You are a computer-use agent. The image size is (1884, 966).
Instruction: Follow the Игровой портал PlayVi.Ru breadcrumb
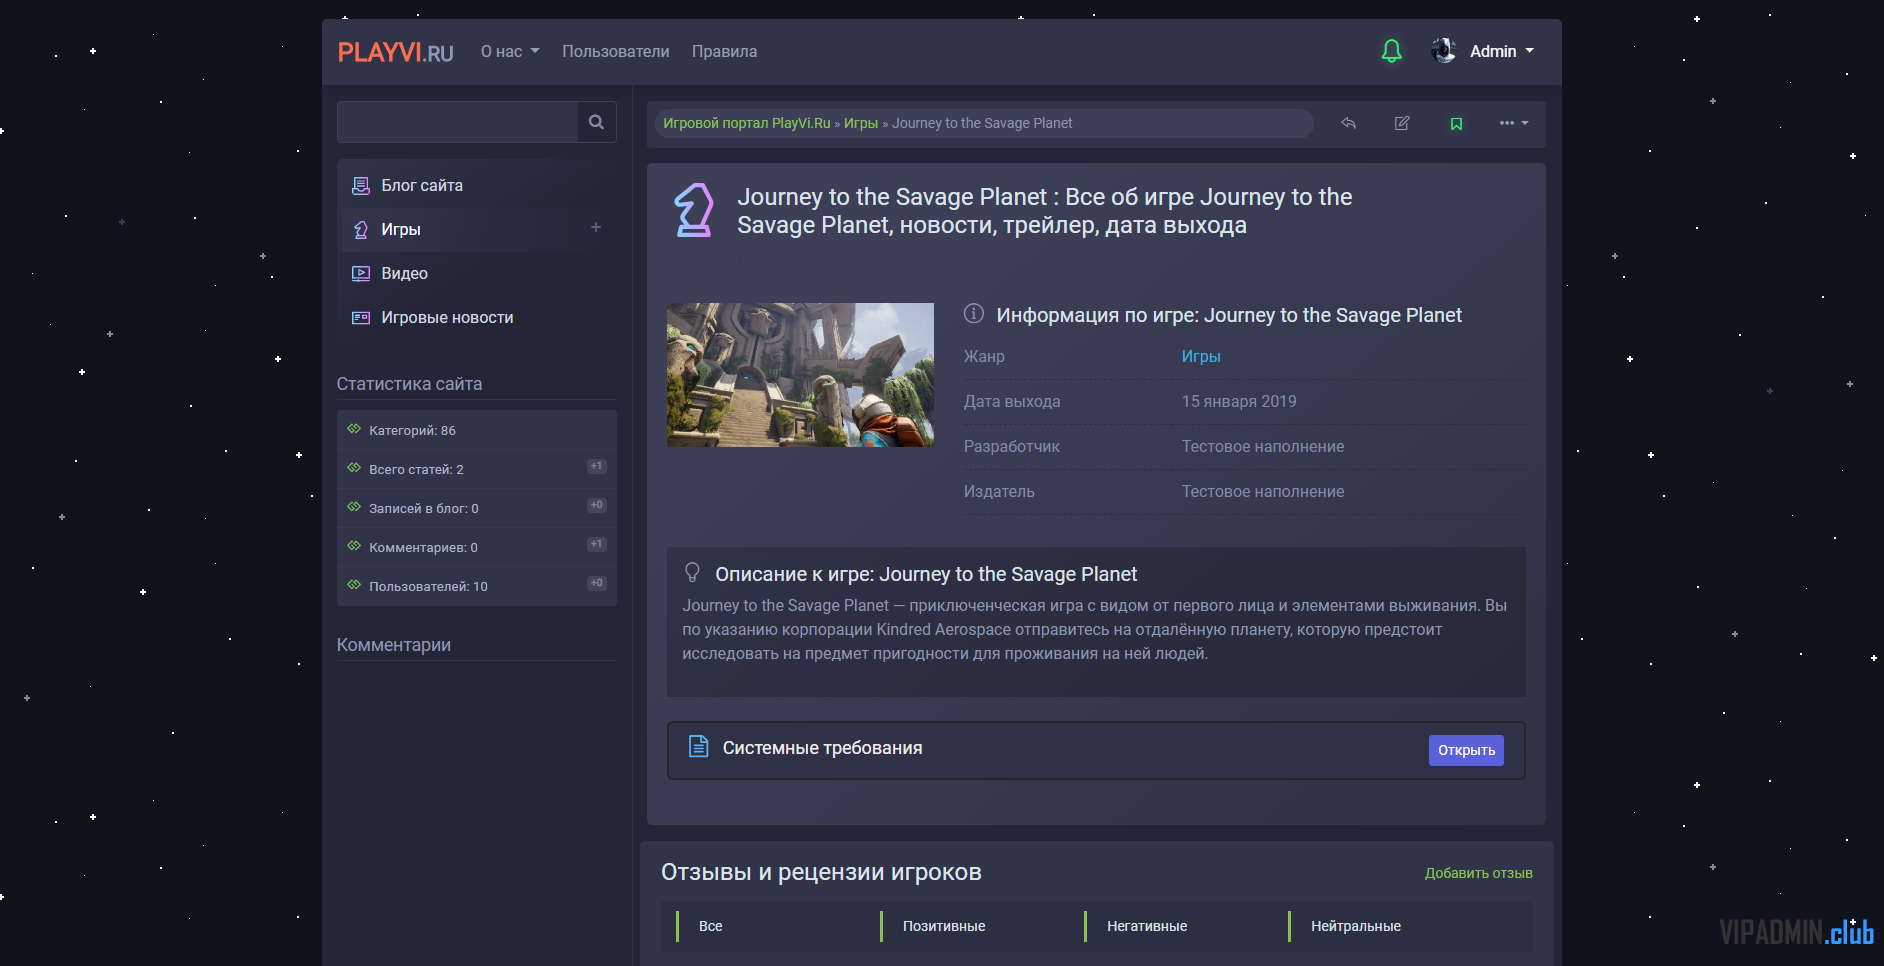click(747, 123)
